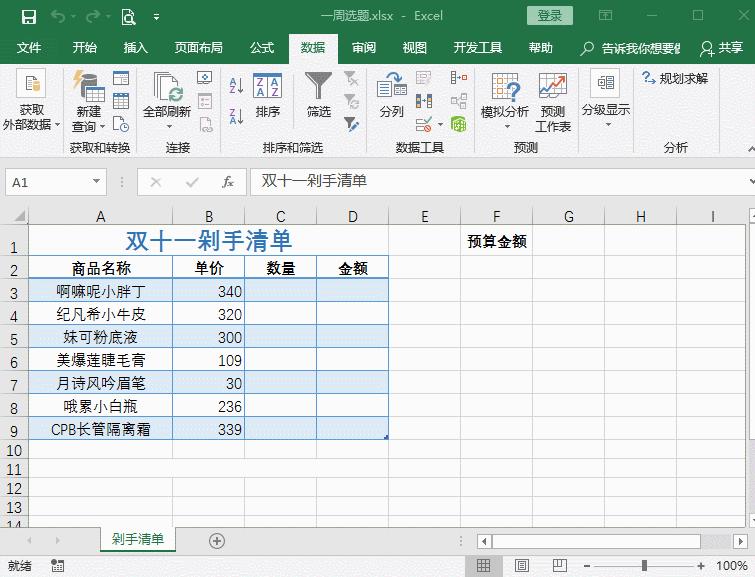
Task: Open print preview icon in quick access
Action: pos(128,17)
